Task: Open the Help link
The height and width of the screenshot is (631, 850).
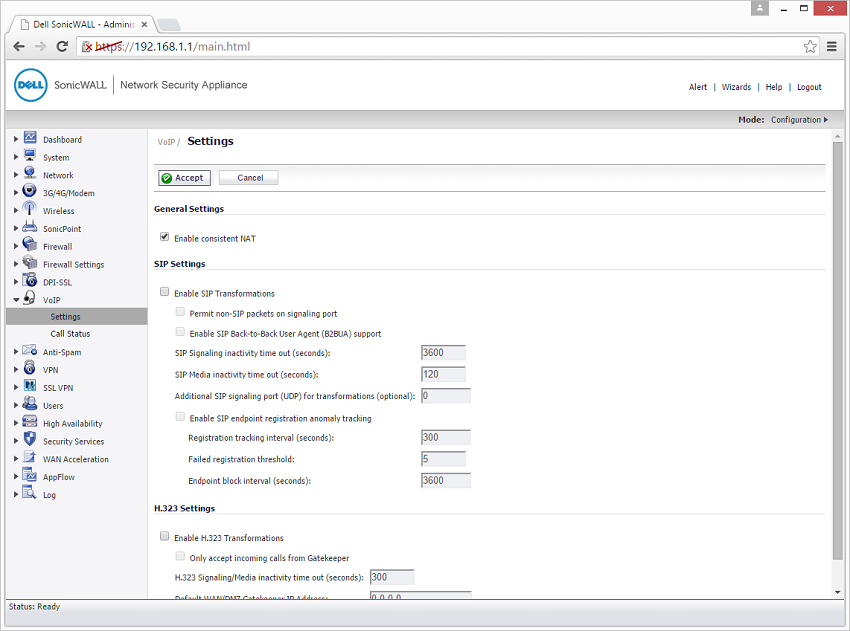Action: (x=774, y=87)
